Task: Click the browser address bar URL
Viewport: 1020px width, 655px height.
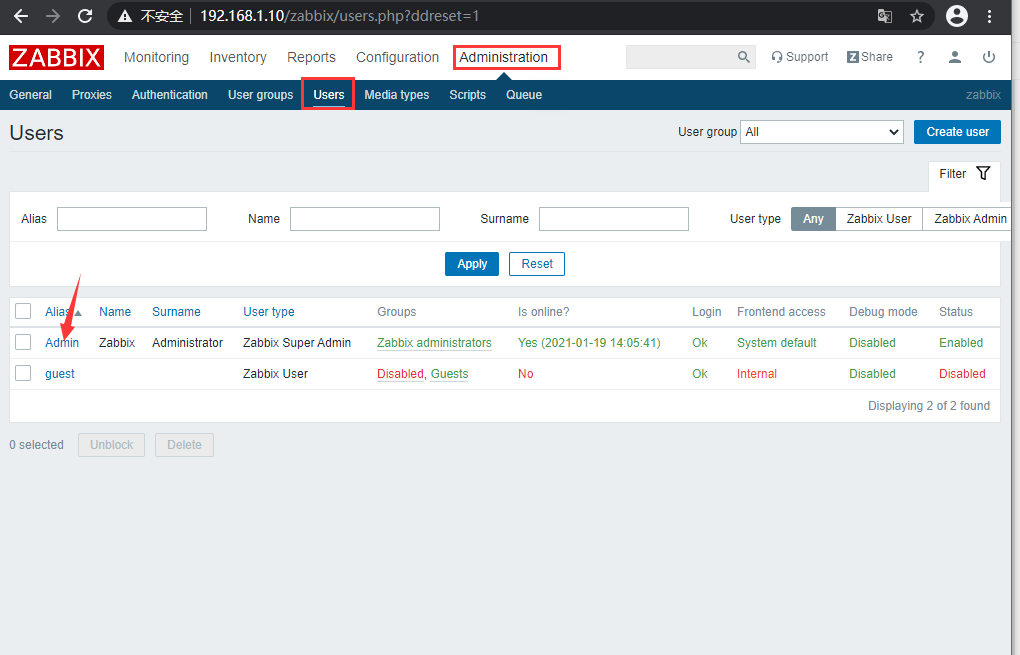Action: coord(340,16)
